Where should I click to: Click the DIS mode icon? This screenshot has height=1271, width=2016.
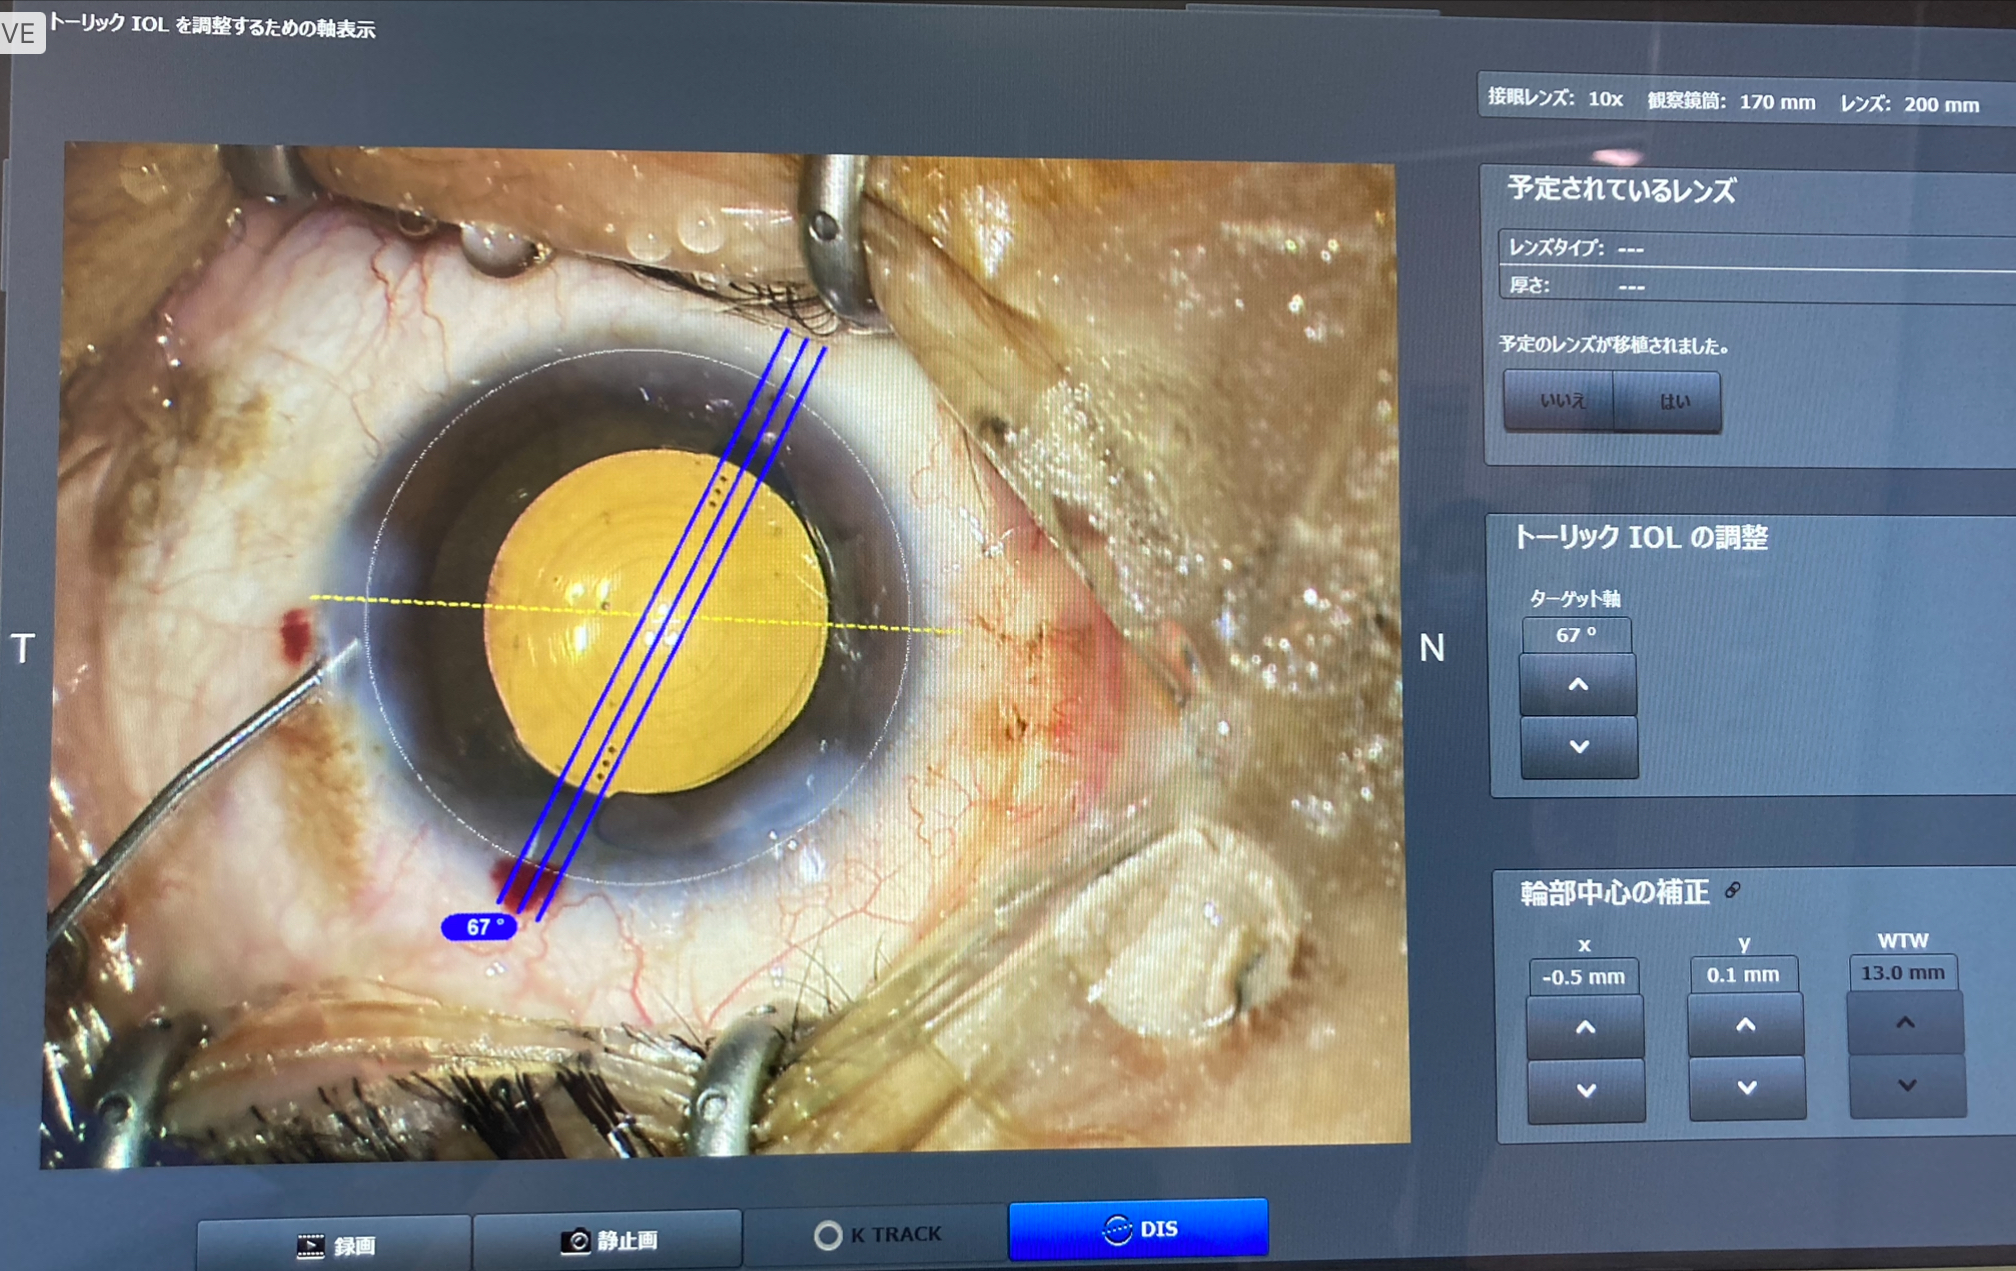click(1117, 1230)
